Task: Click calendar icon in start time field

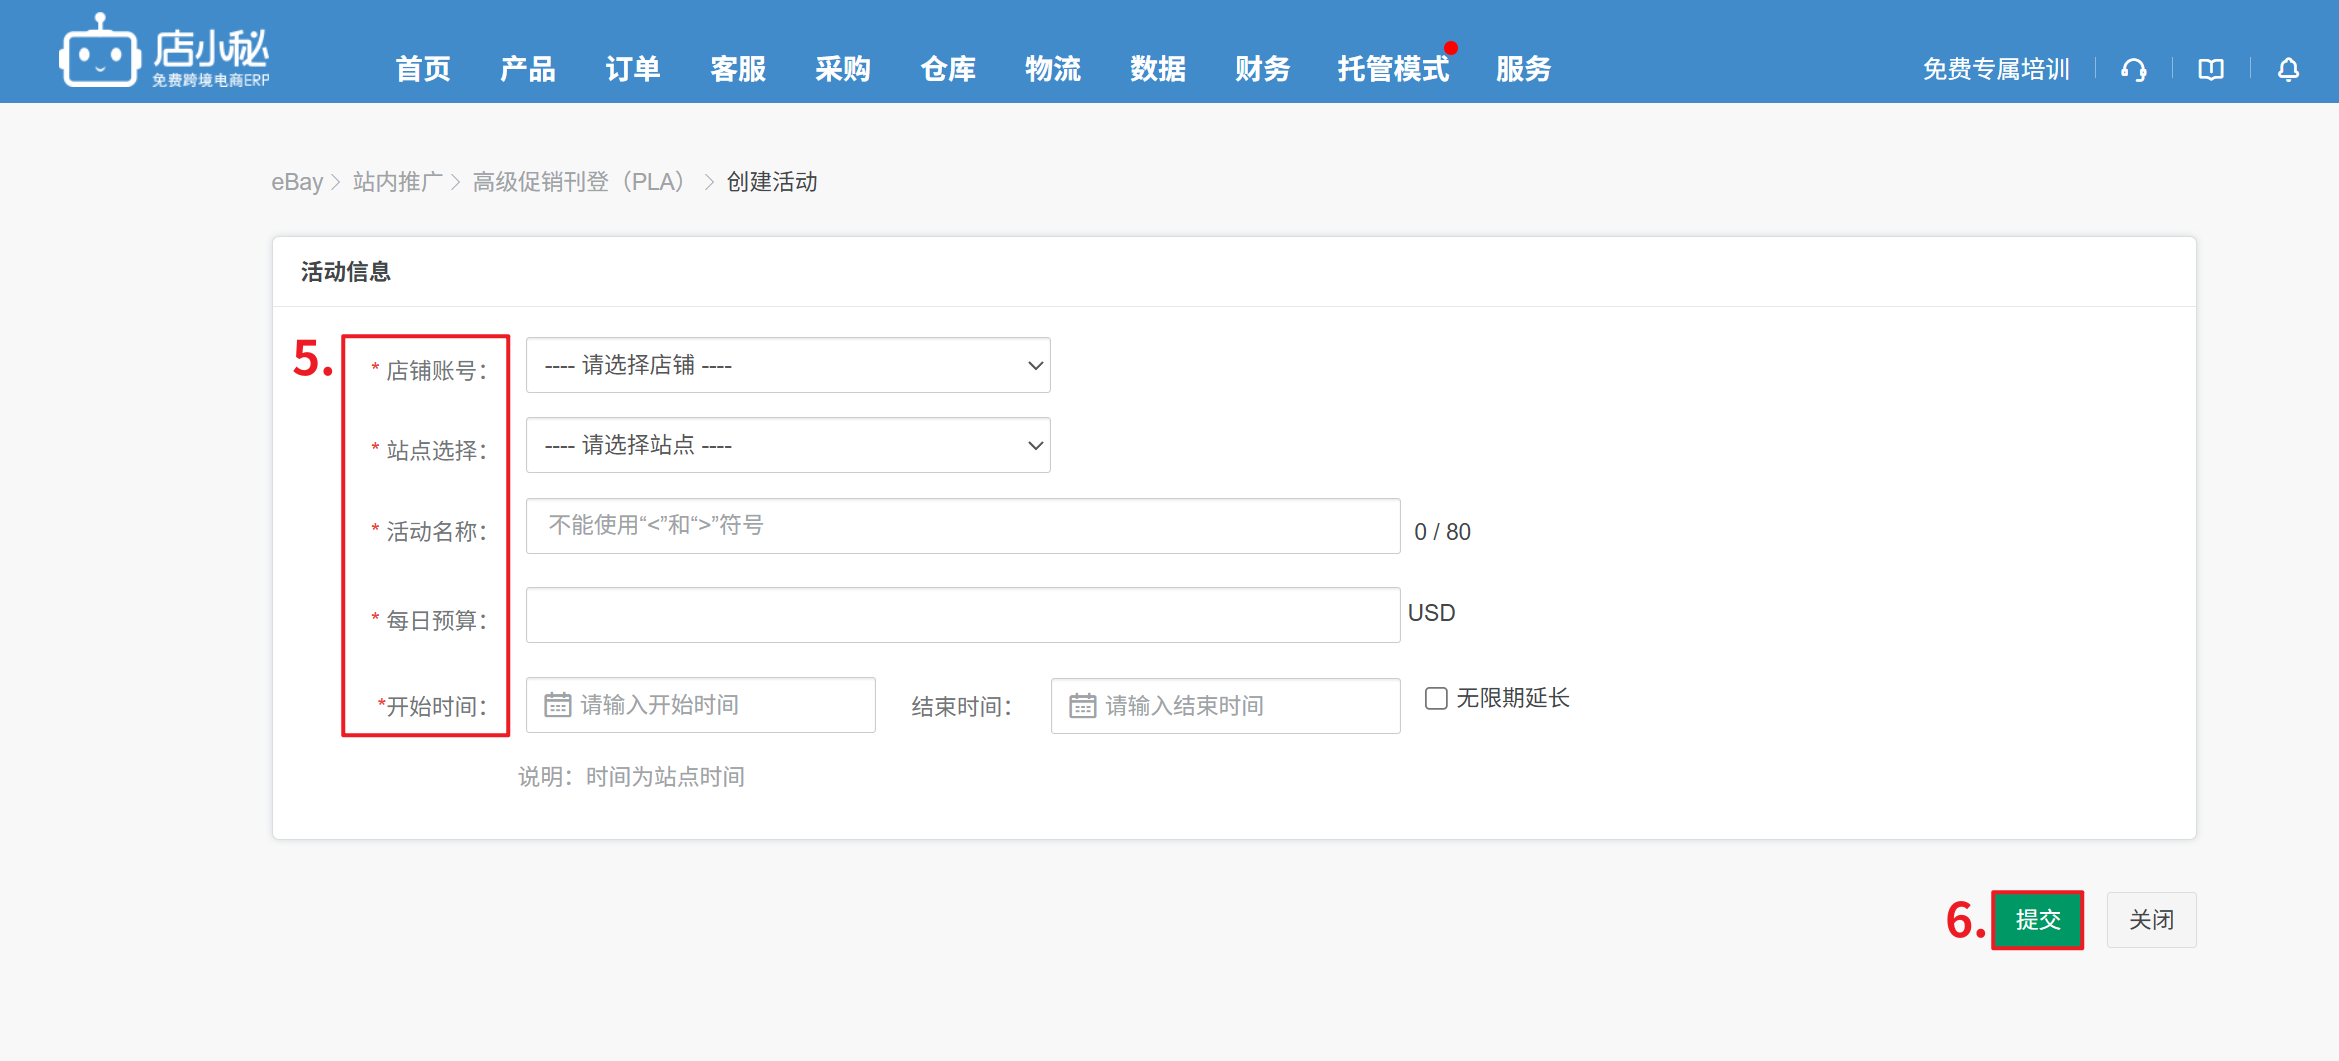Action: [x=557, y=705]
